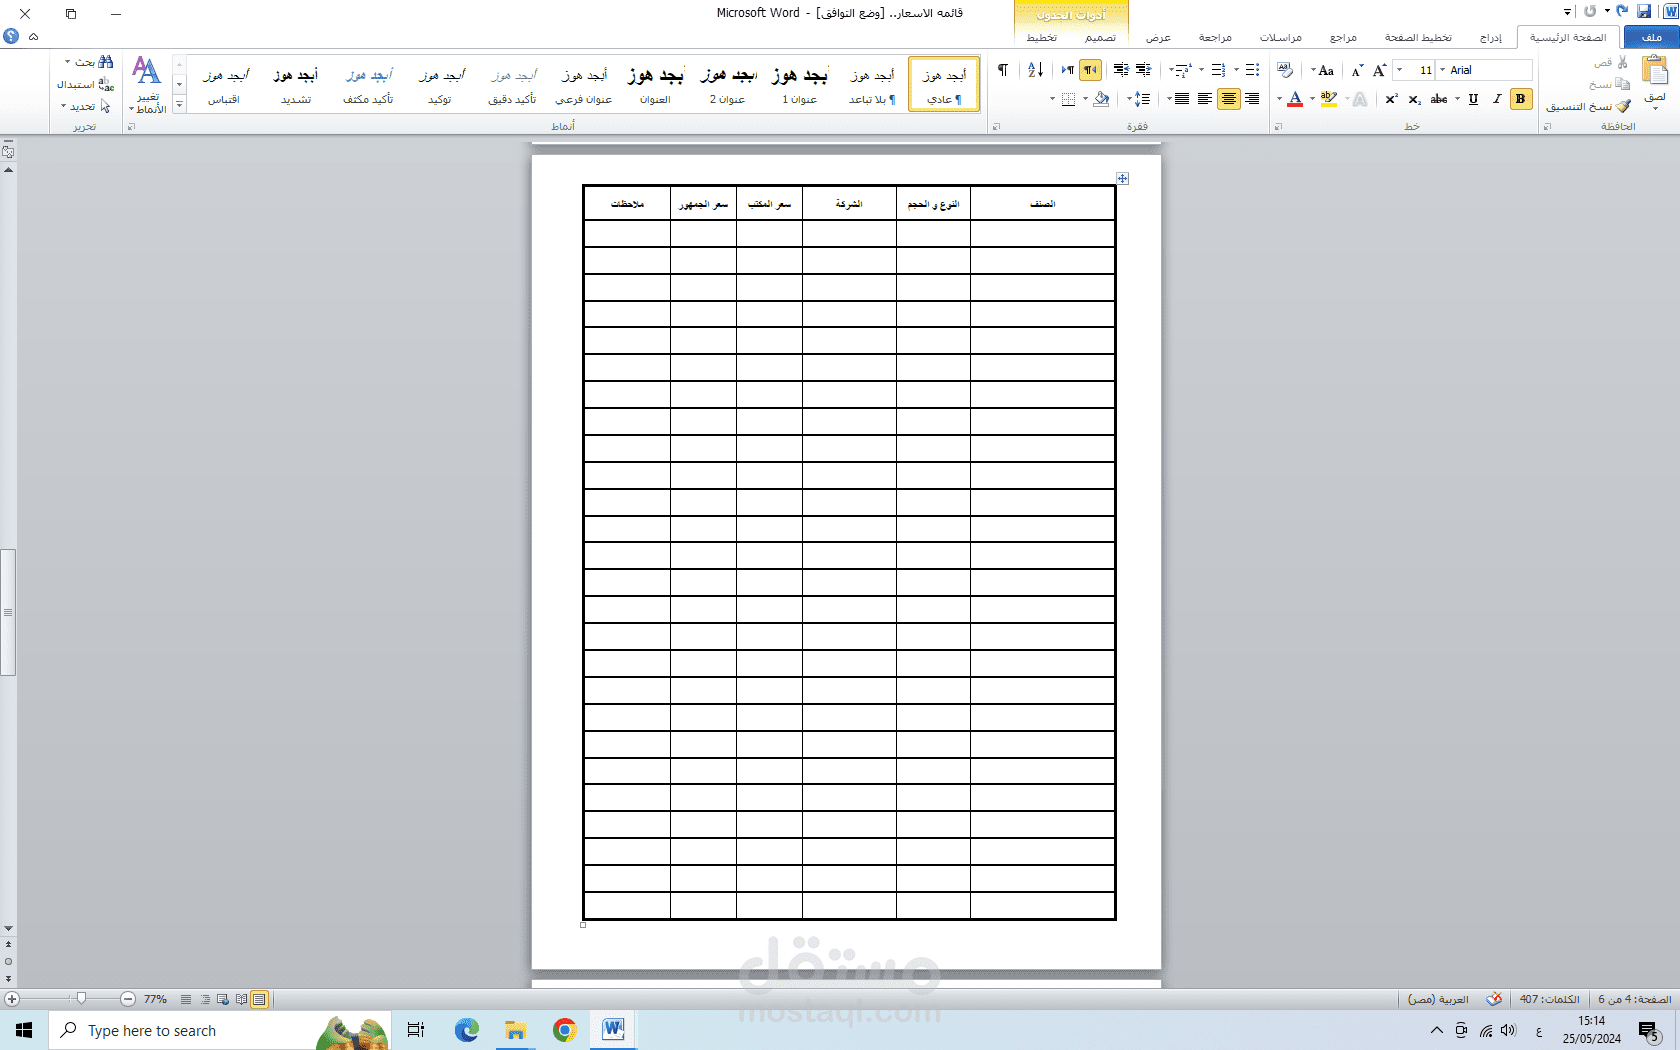Open the Insert ribbon tab (إدراج)
Viewport: 1680px width, 1050px height.
pyautogui.click(x=1491, y=37)
